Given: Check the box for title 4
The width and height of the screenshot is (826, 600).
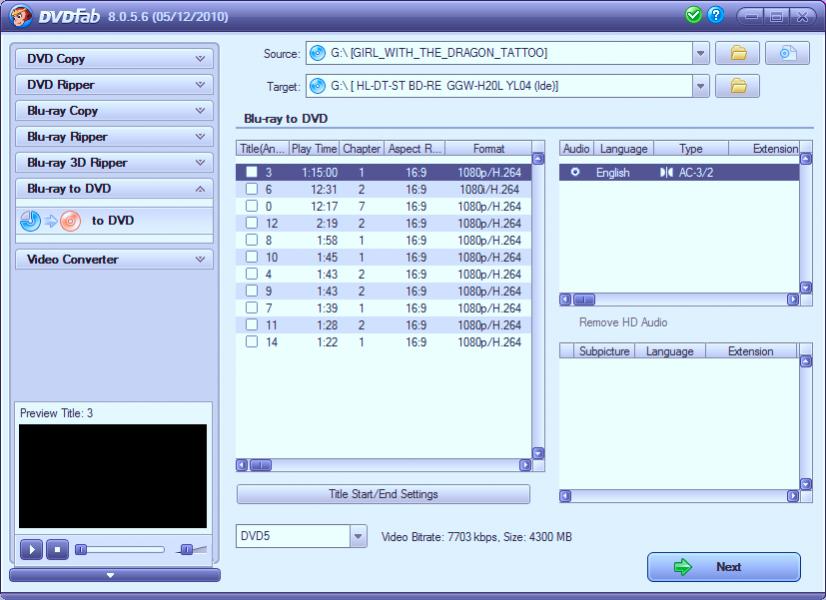Looking at the screenshot, I should [252, 274].
